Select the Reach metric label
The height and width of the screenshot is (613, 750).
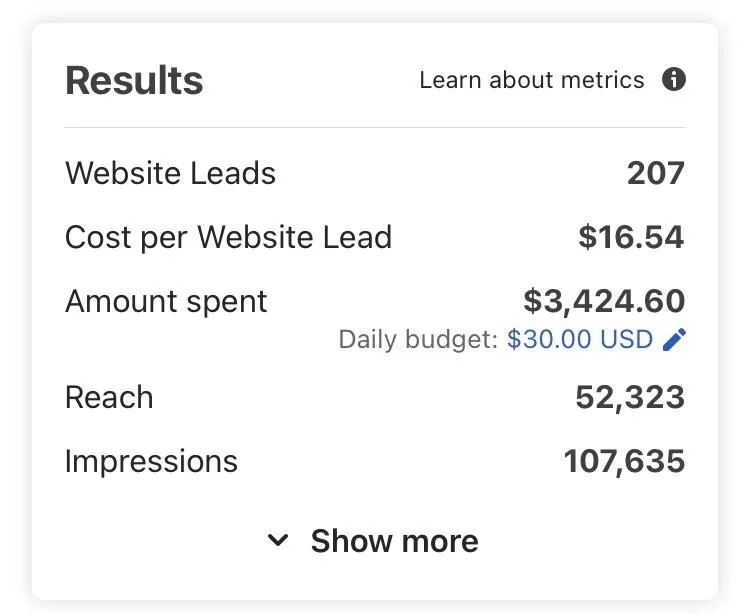click(x=109, y=397)
